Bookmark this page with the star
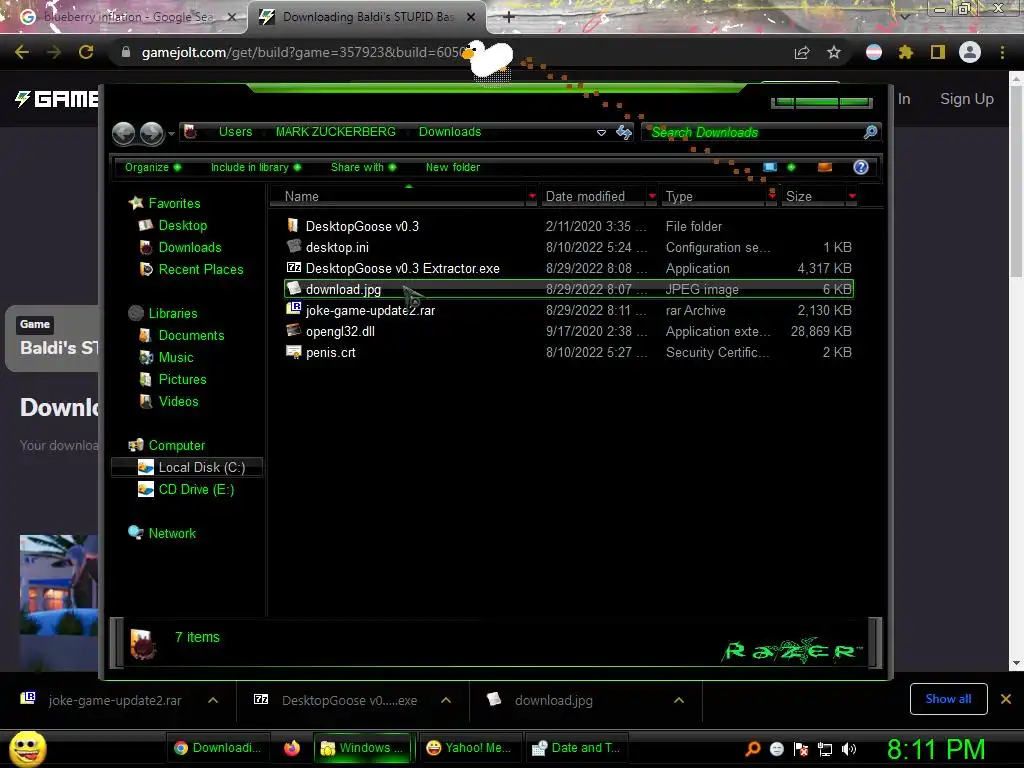The height and width of the screenshot is (768, 1024). click(833, 52)
